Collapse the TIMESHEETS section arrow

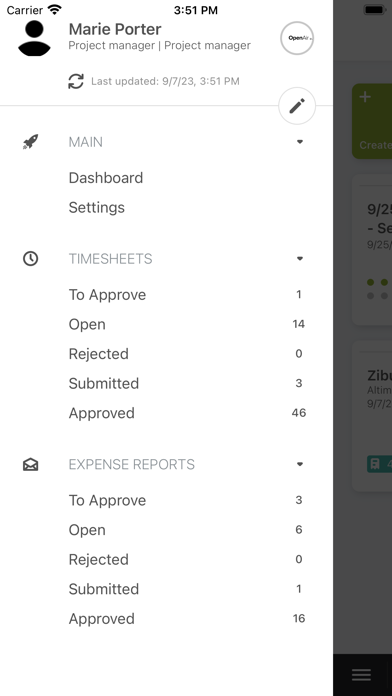click(300, 259)
